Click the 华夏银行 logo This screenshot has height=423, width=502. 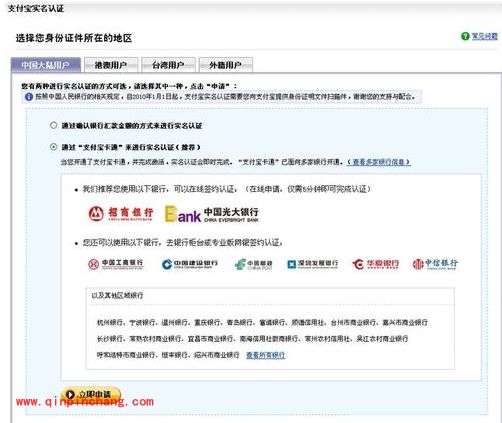click(375, 264)
